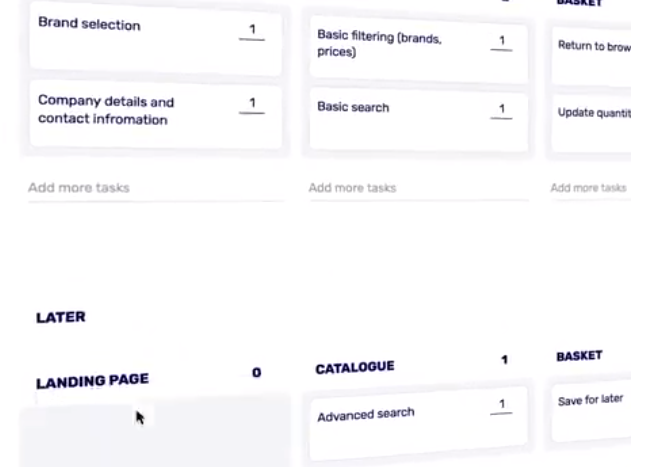Edit the Company details estimate value
Viewport: 652px width, 467px height.
pos(252,104)
